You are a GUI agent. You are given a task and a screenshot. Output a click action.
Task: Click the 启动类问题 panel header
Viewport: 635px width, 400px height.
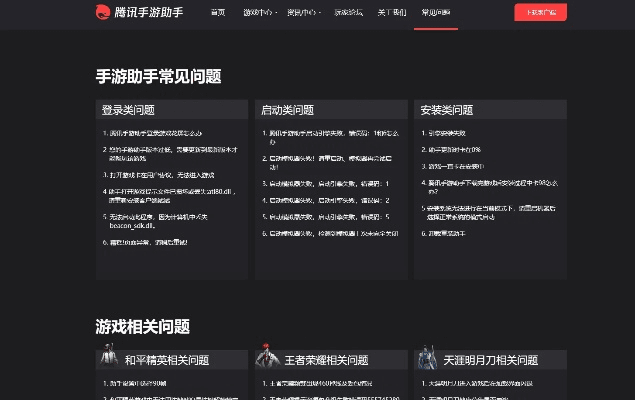331,109
